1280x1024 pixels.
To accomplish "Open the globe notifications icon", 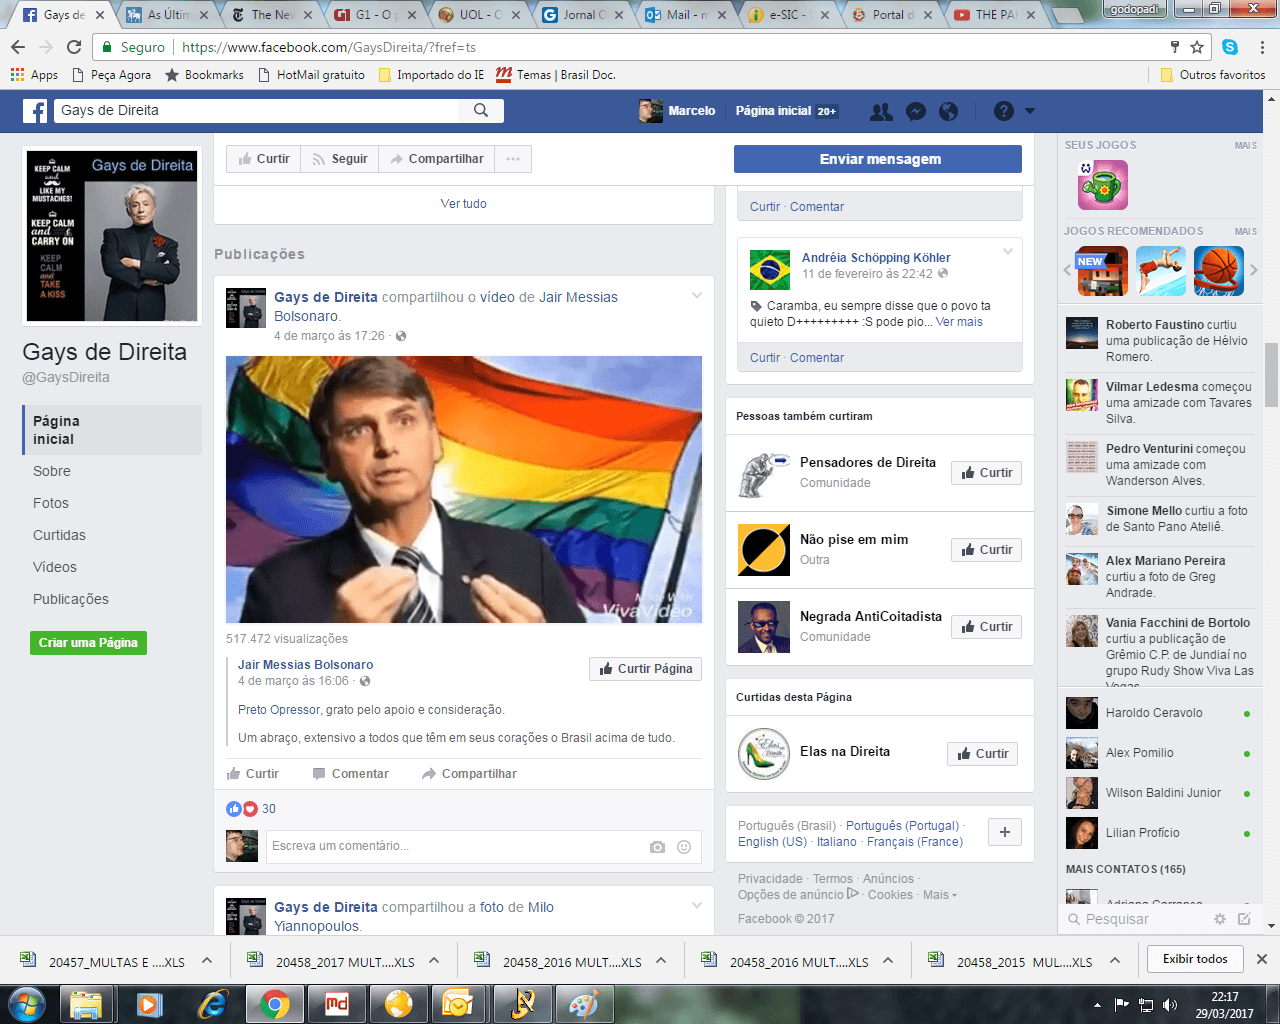I will click(x=948, y=111).
